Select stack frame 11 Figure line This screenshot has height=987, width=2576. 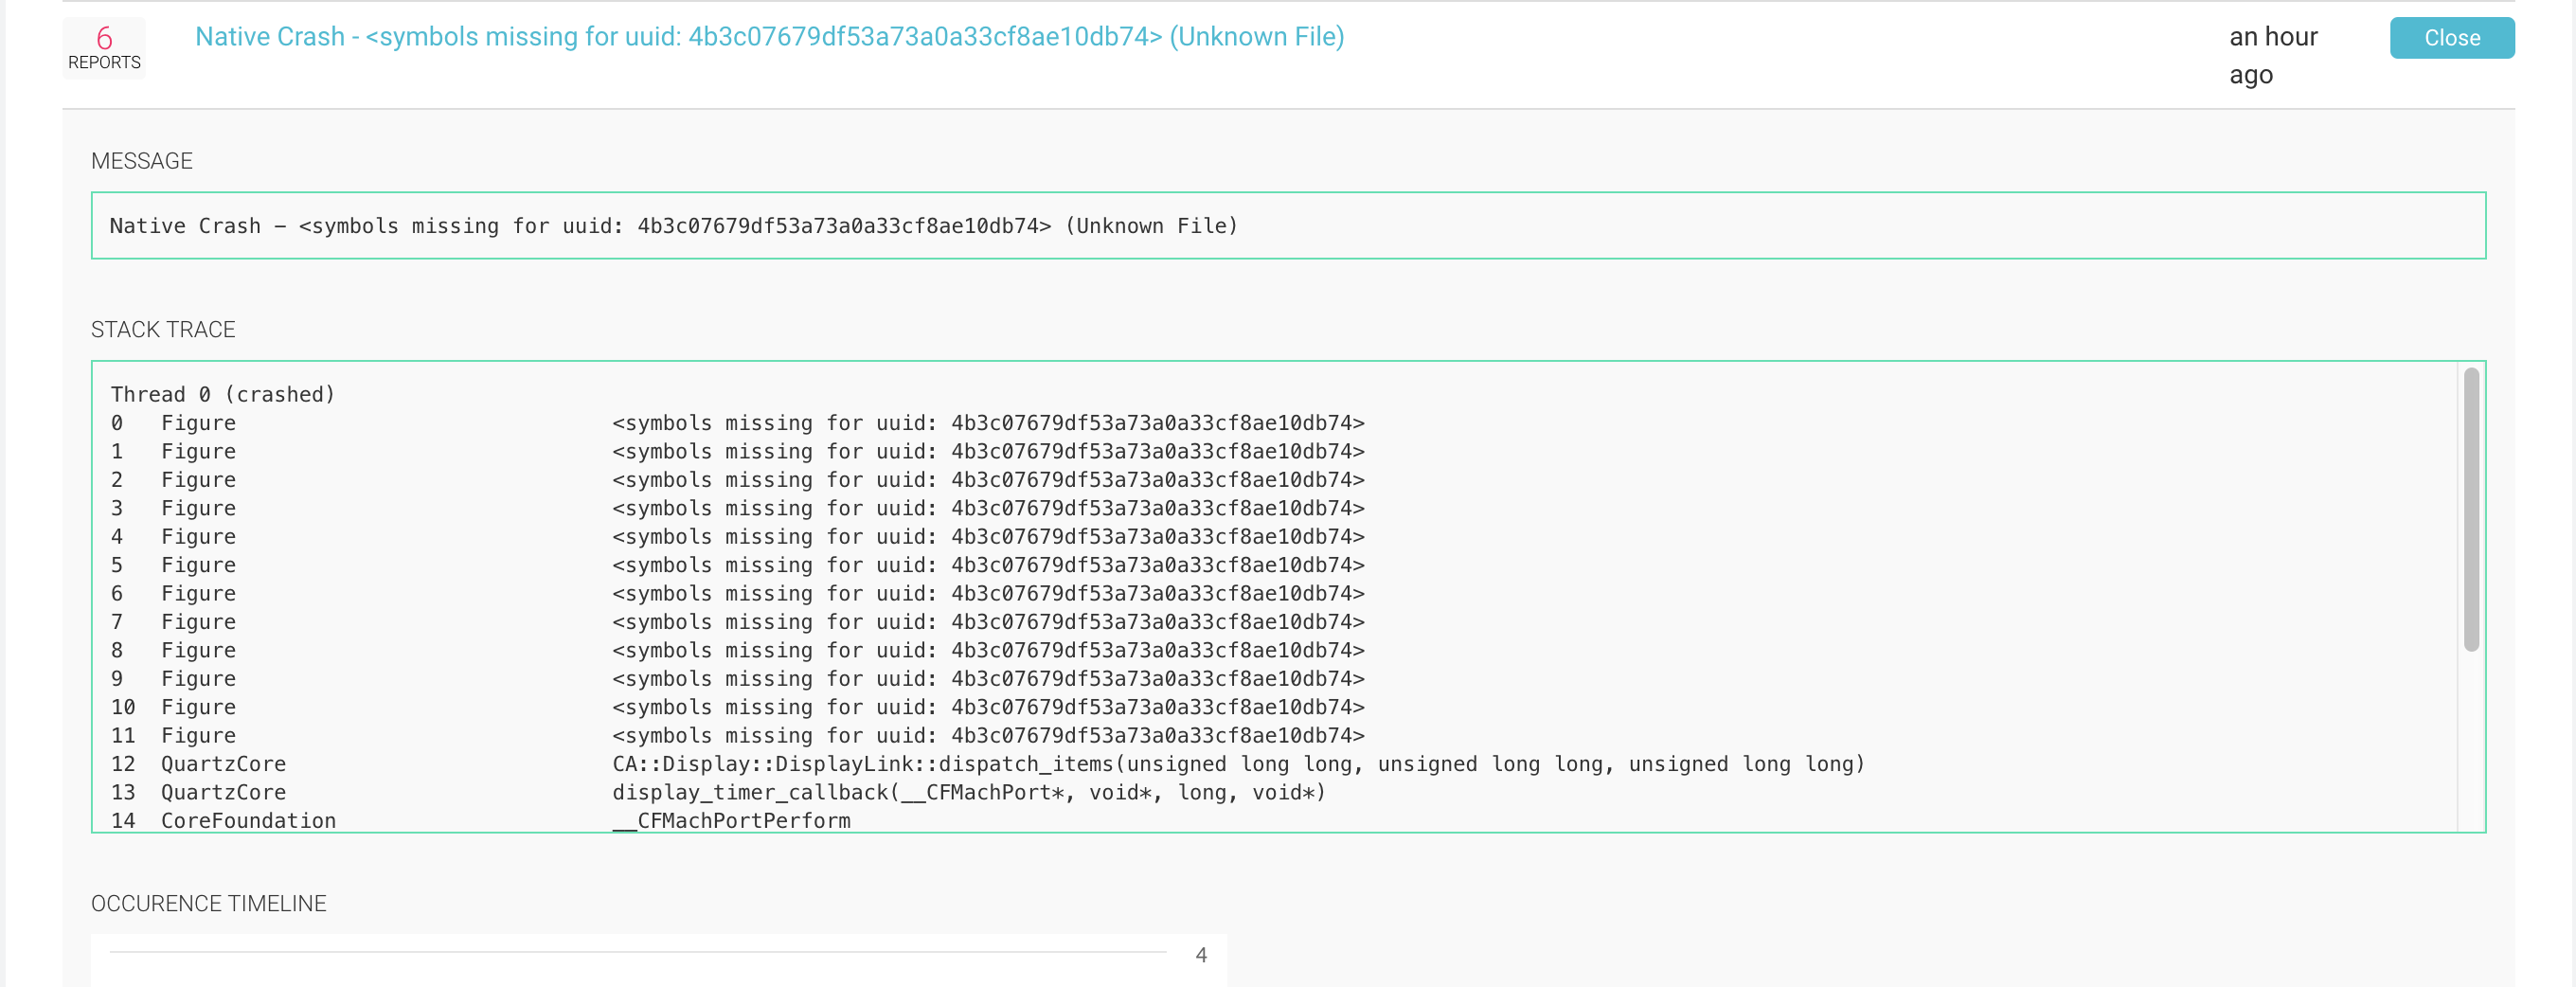click(198, 735)
